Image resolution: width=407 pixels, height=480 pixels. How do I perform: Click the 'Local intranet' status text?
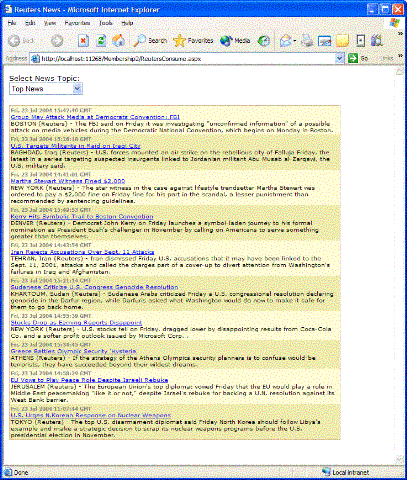(351, 472)
